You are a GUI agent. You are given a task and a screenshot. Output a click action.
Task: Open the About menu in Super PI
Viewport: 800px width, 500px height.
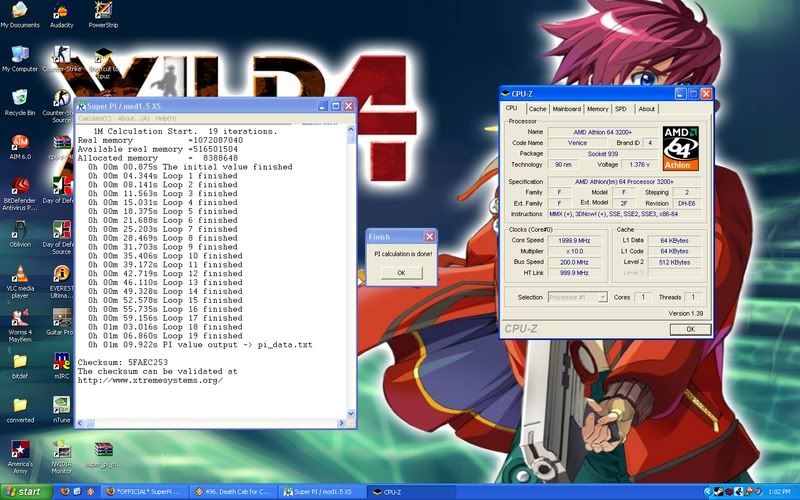point(133,118)
